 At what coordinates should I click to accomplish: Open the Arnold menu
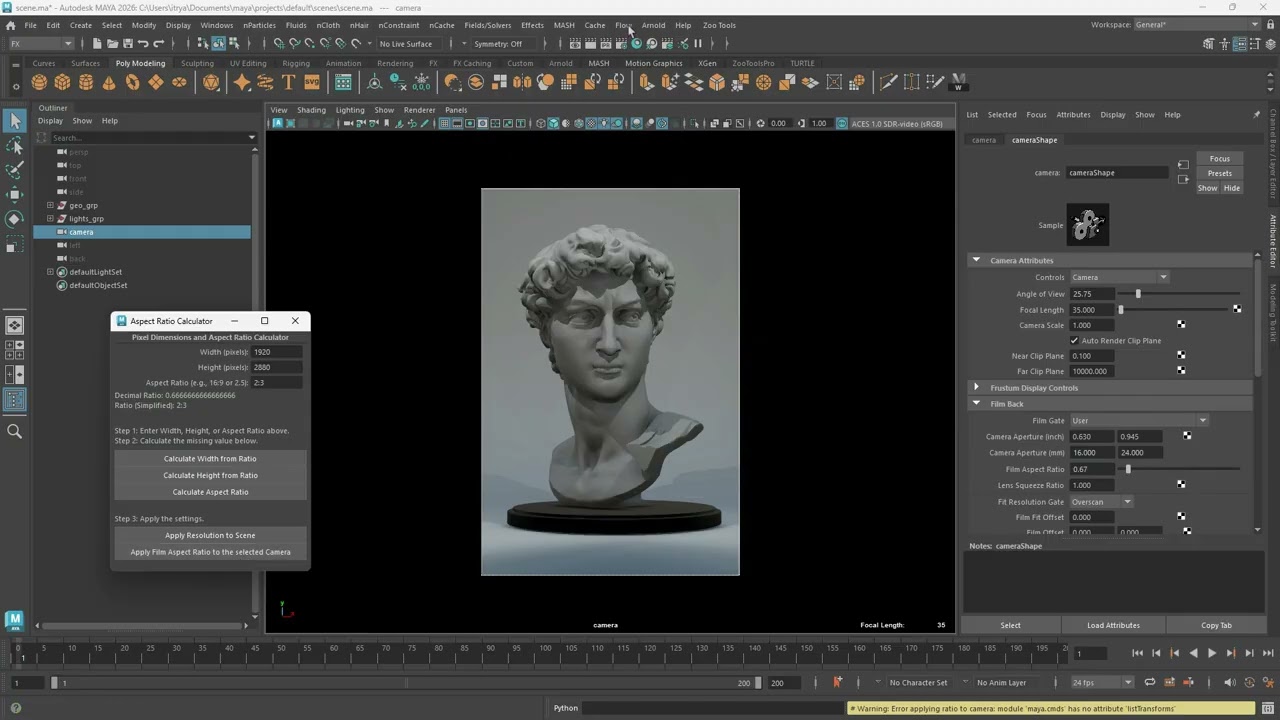(653, 25)
